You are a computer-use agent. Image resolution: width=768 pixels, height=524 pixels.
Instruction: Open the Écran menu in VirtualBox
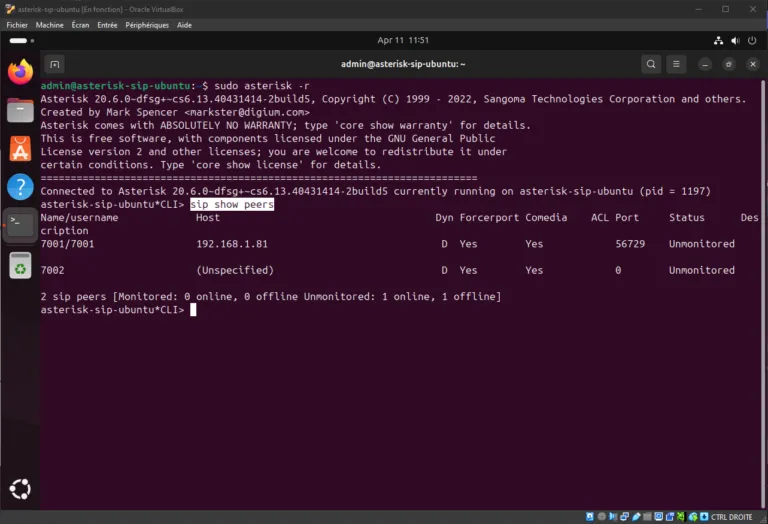[x=80, y=25]
